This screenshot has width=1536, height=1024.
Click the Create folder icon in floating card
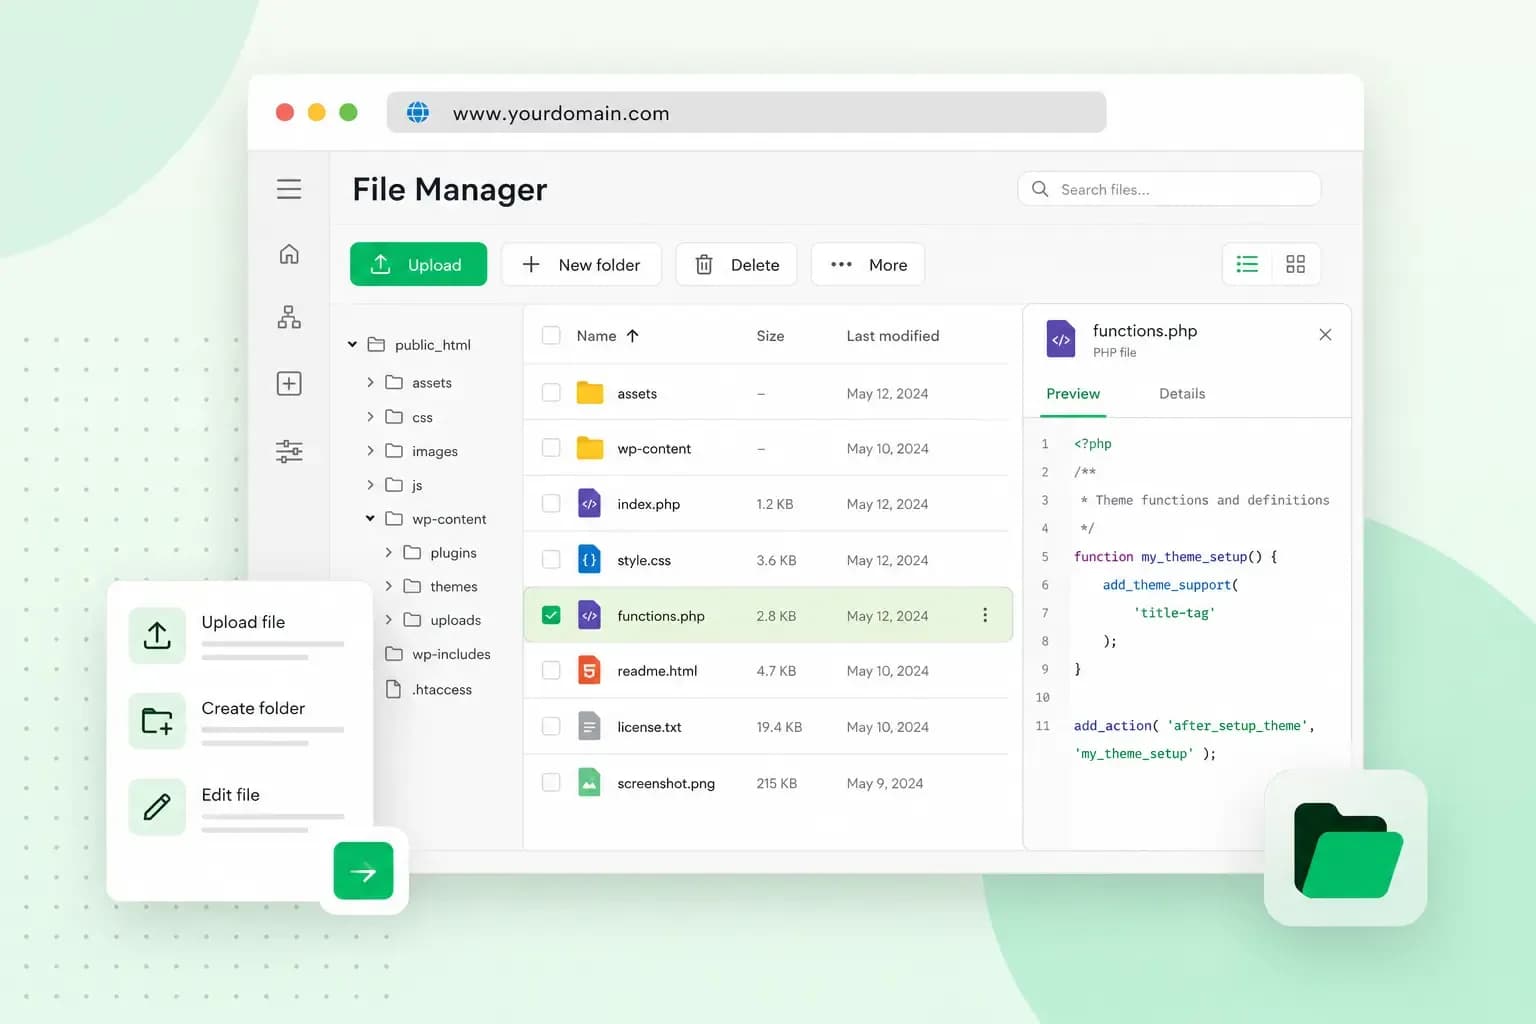click(157, 721)
